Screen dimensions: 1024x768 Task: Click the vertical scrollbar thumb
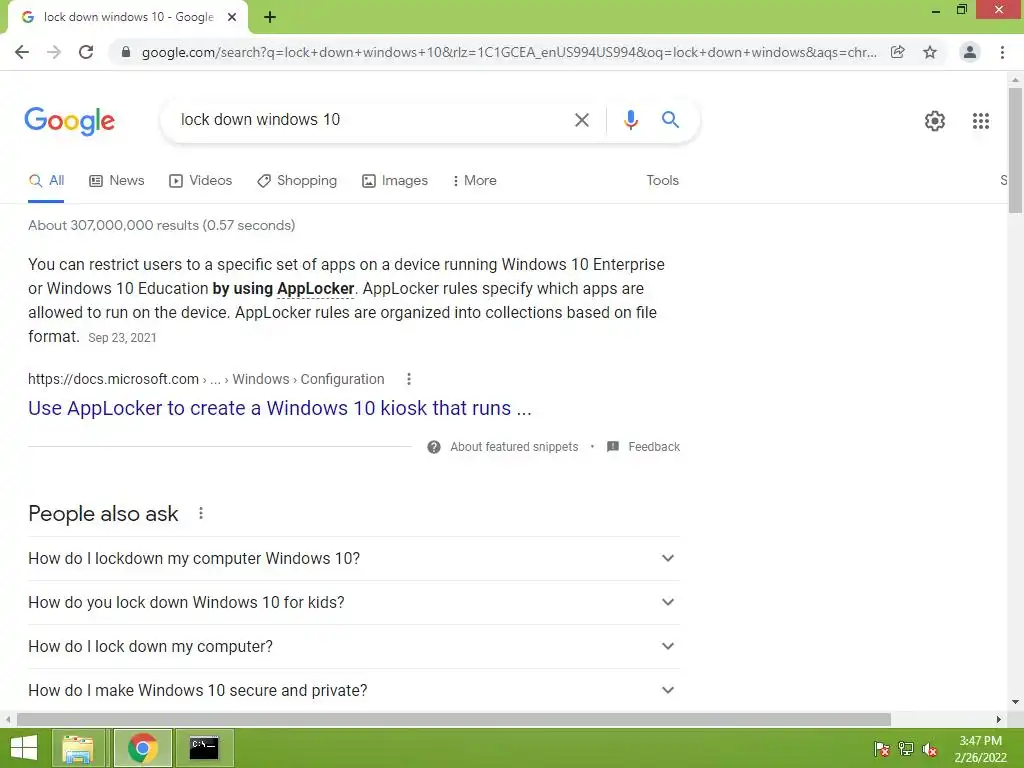tap(1015, 150)
